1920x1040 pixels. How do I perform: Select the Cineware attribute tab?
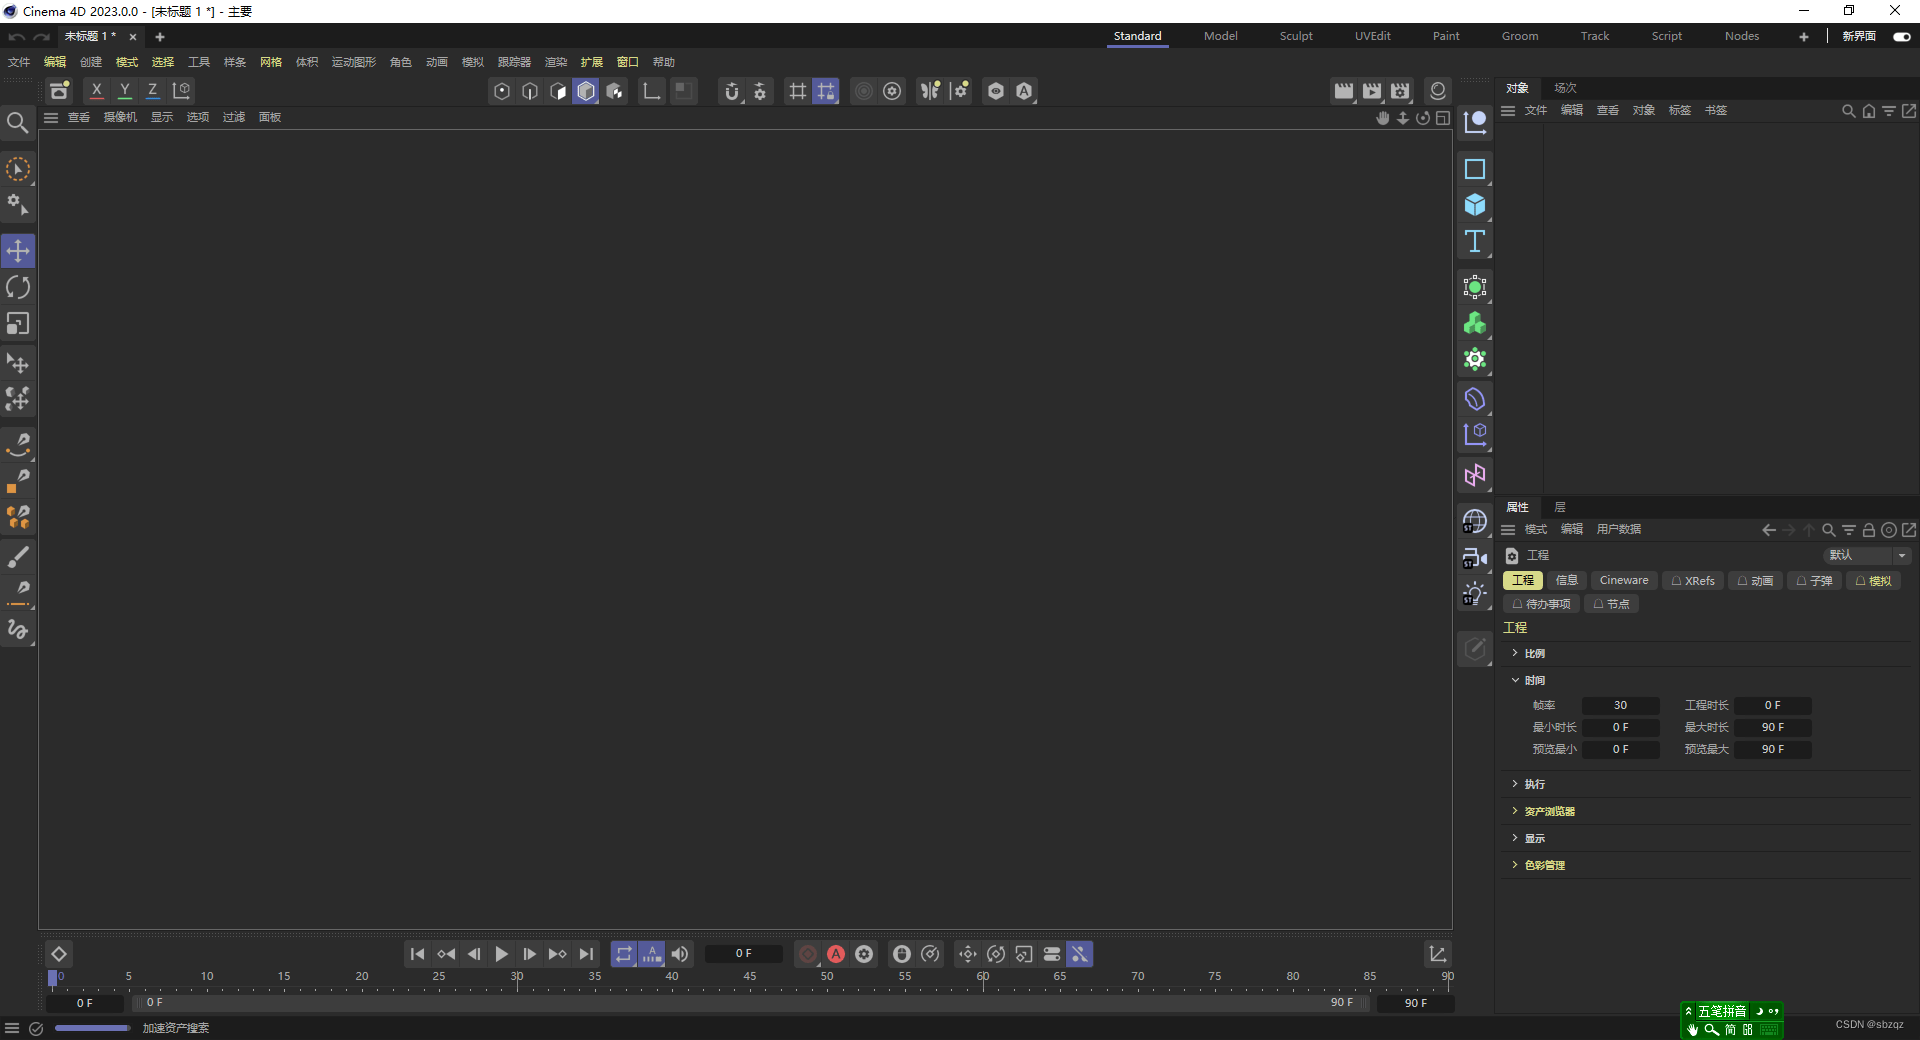(x=1623, y=581)
